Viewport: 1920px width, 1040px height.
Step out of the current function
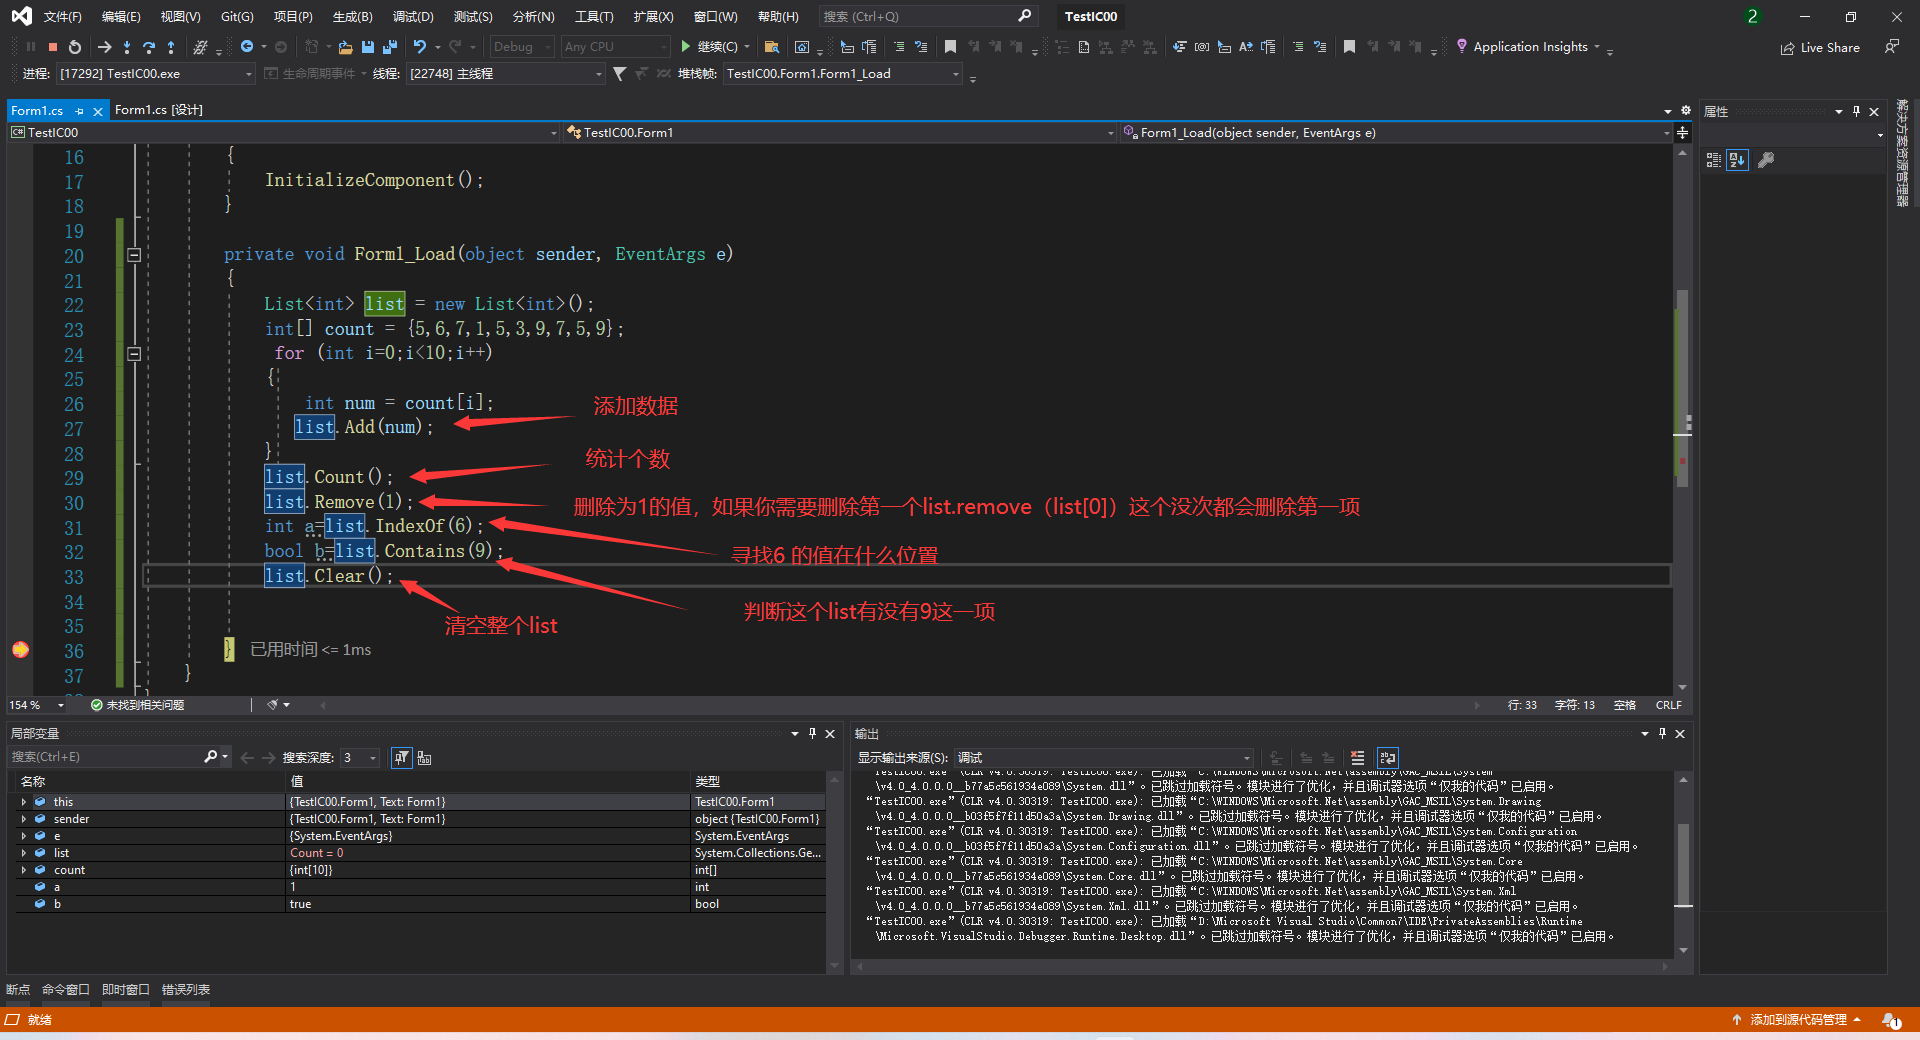click(x=171, y=47)
